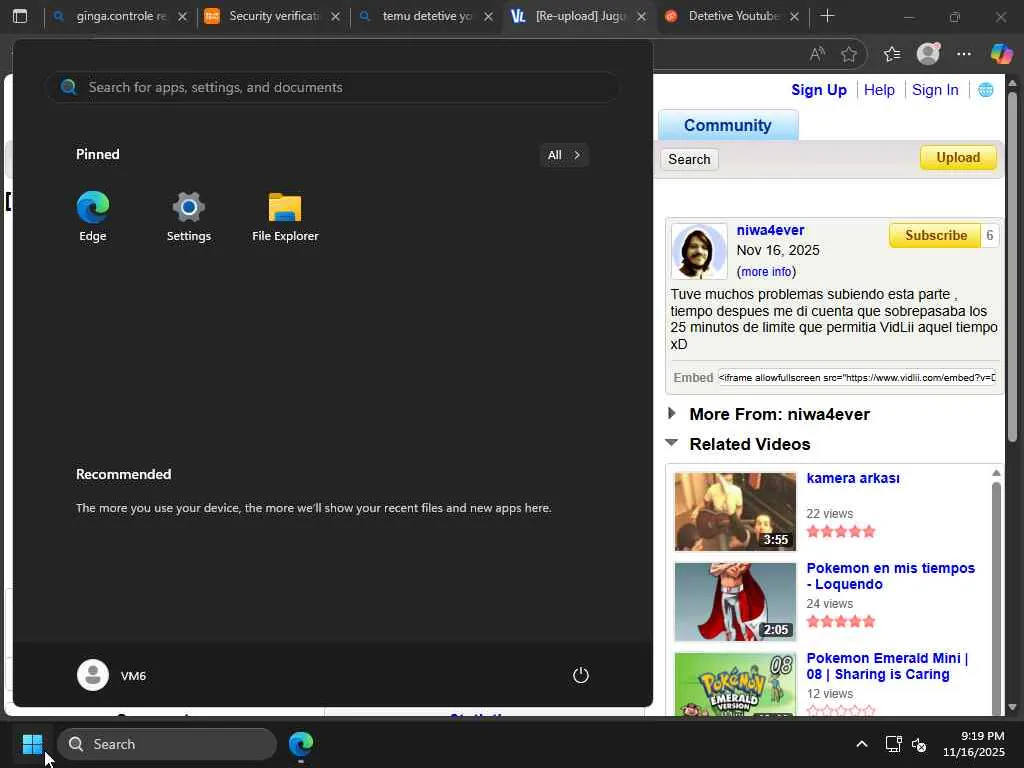The image size is (1024, 768).
Task: Close the Security verification tab
Action: [x=335, y=16]
